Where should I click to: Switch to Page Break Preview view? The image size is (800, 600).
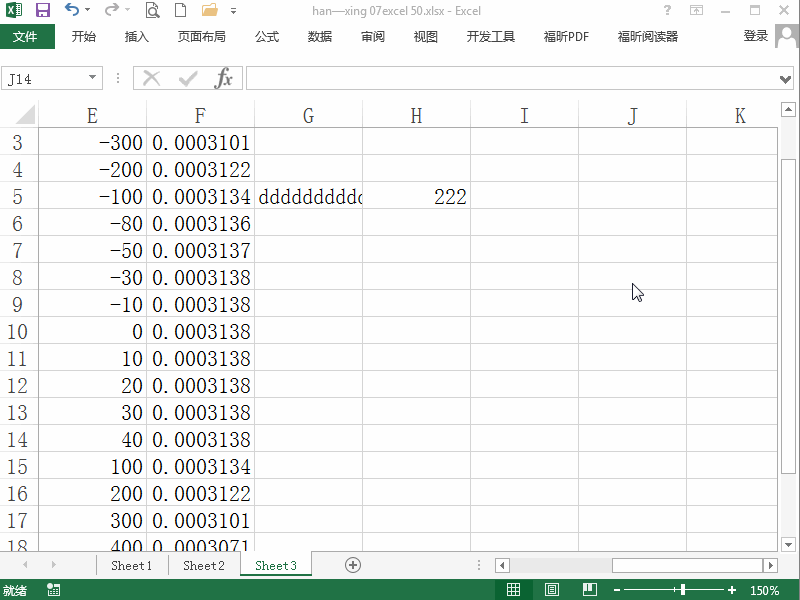click(x=590, y=589)
